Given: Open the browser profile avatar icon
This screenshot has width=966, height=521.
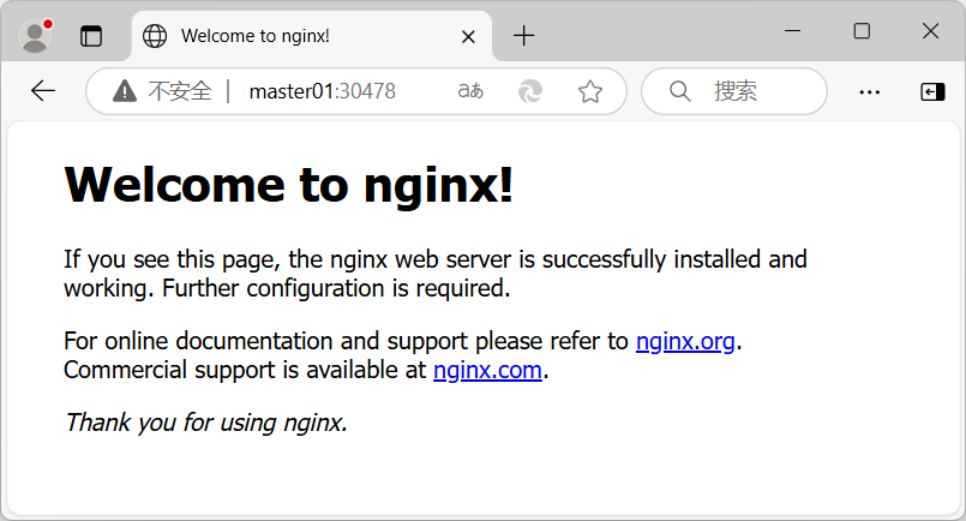Looking at the screenshot, I should tap(35, 36).
